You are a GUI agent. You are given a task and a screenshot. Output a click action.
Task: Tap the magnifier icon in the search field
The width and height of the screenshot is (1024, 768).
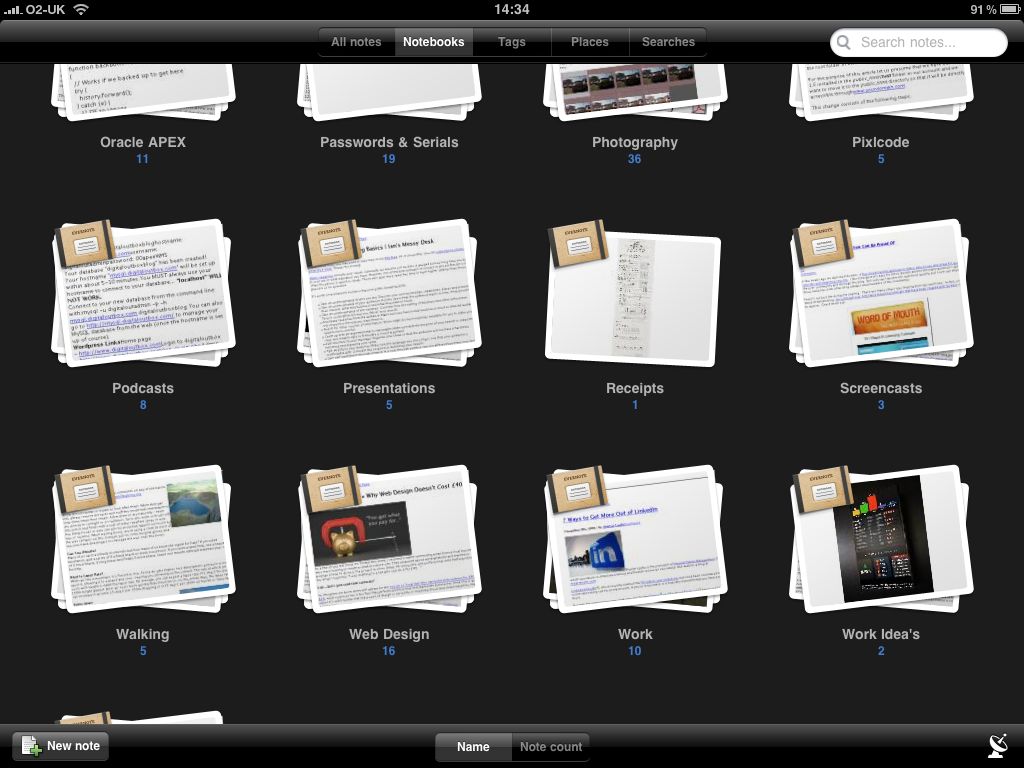(x=845, y=42)
